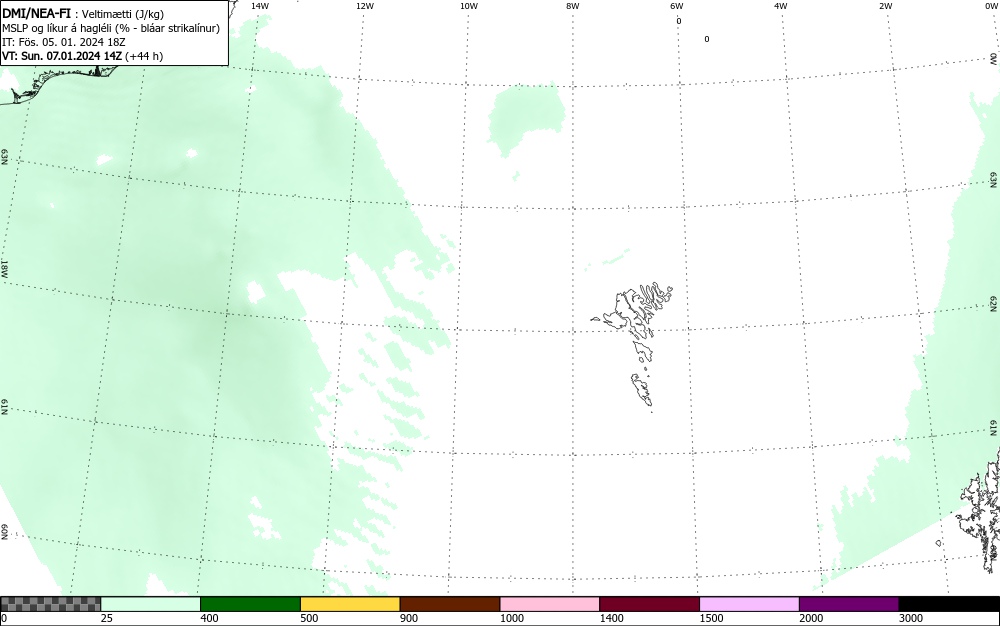Click the gray checkered 0–25 legend swatch

(50, 604)
